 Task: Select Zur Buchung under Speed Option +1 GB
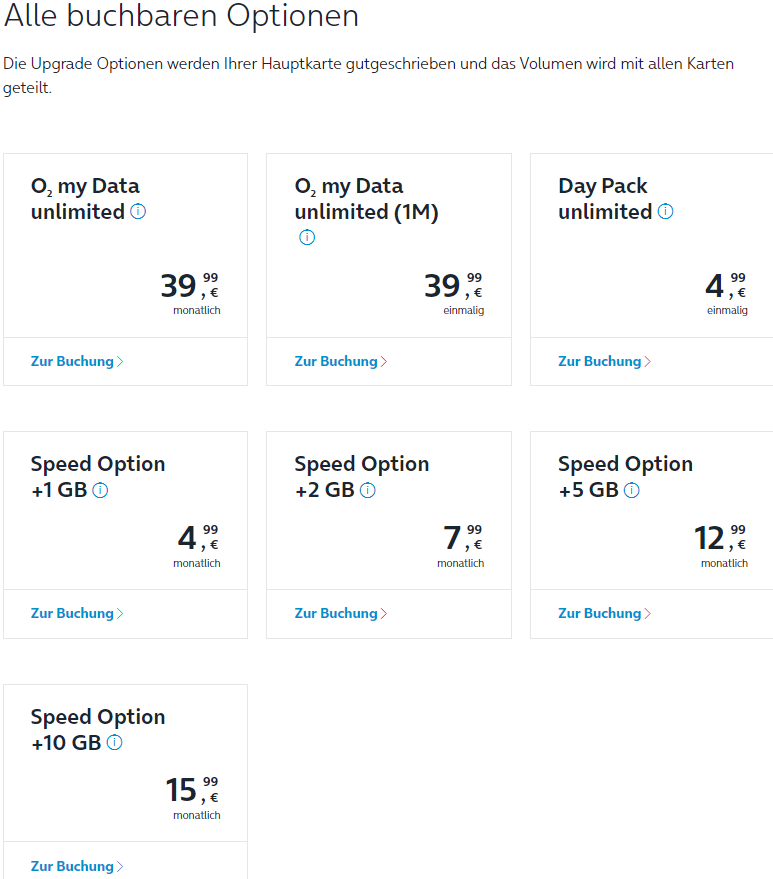(x=77, y=613)
